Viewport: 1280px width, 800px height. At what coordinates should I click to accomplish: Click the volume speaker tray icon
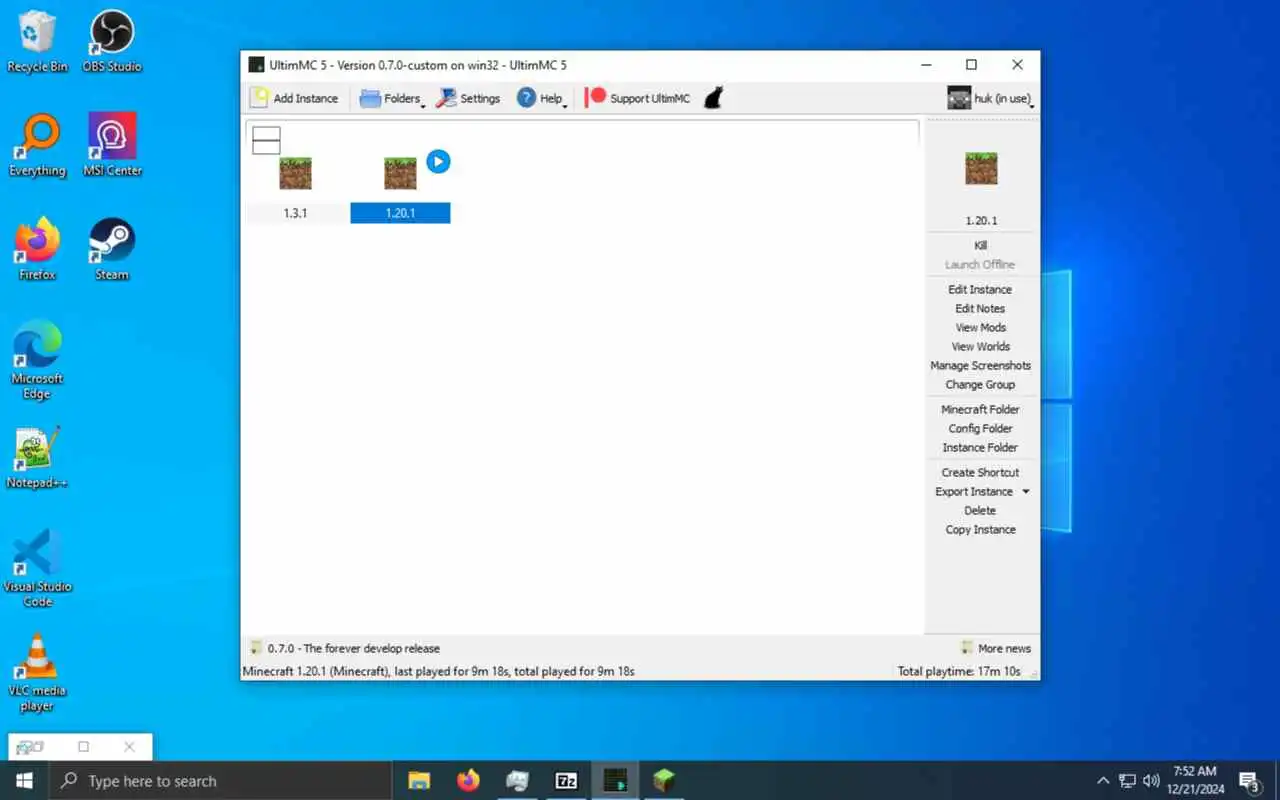[x=1151, y=781]
